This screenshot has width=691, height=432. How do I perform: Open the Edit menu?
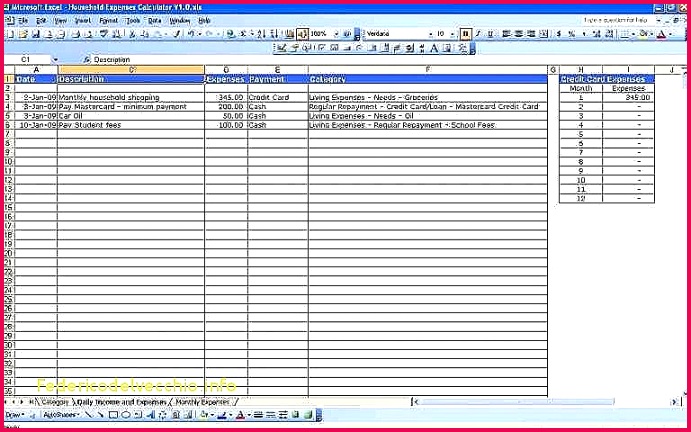click(41, 21)
